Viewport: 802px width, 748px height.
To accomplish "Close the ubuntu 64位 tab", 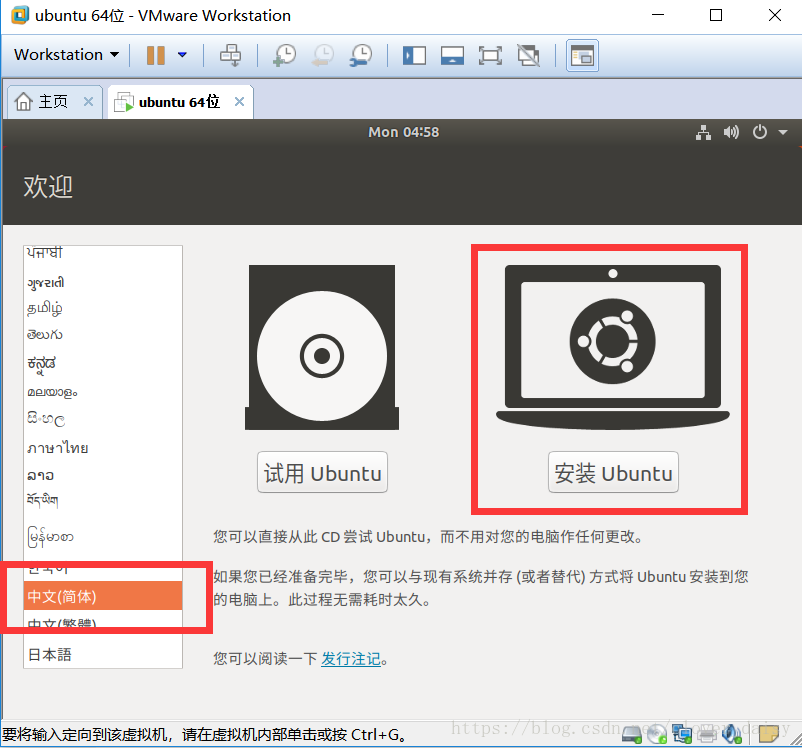I will pos(239,102).
